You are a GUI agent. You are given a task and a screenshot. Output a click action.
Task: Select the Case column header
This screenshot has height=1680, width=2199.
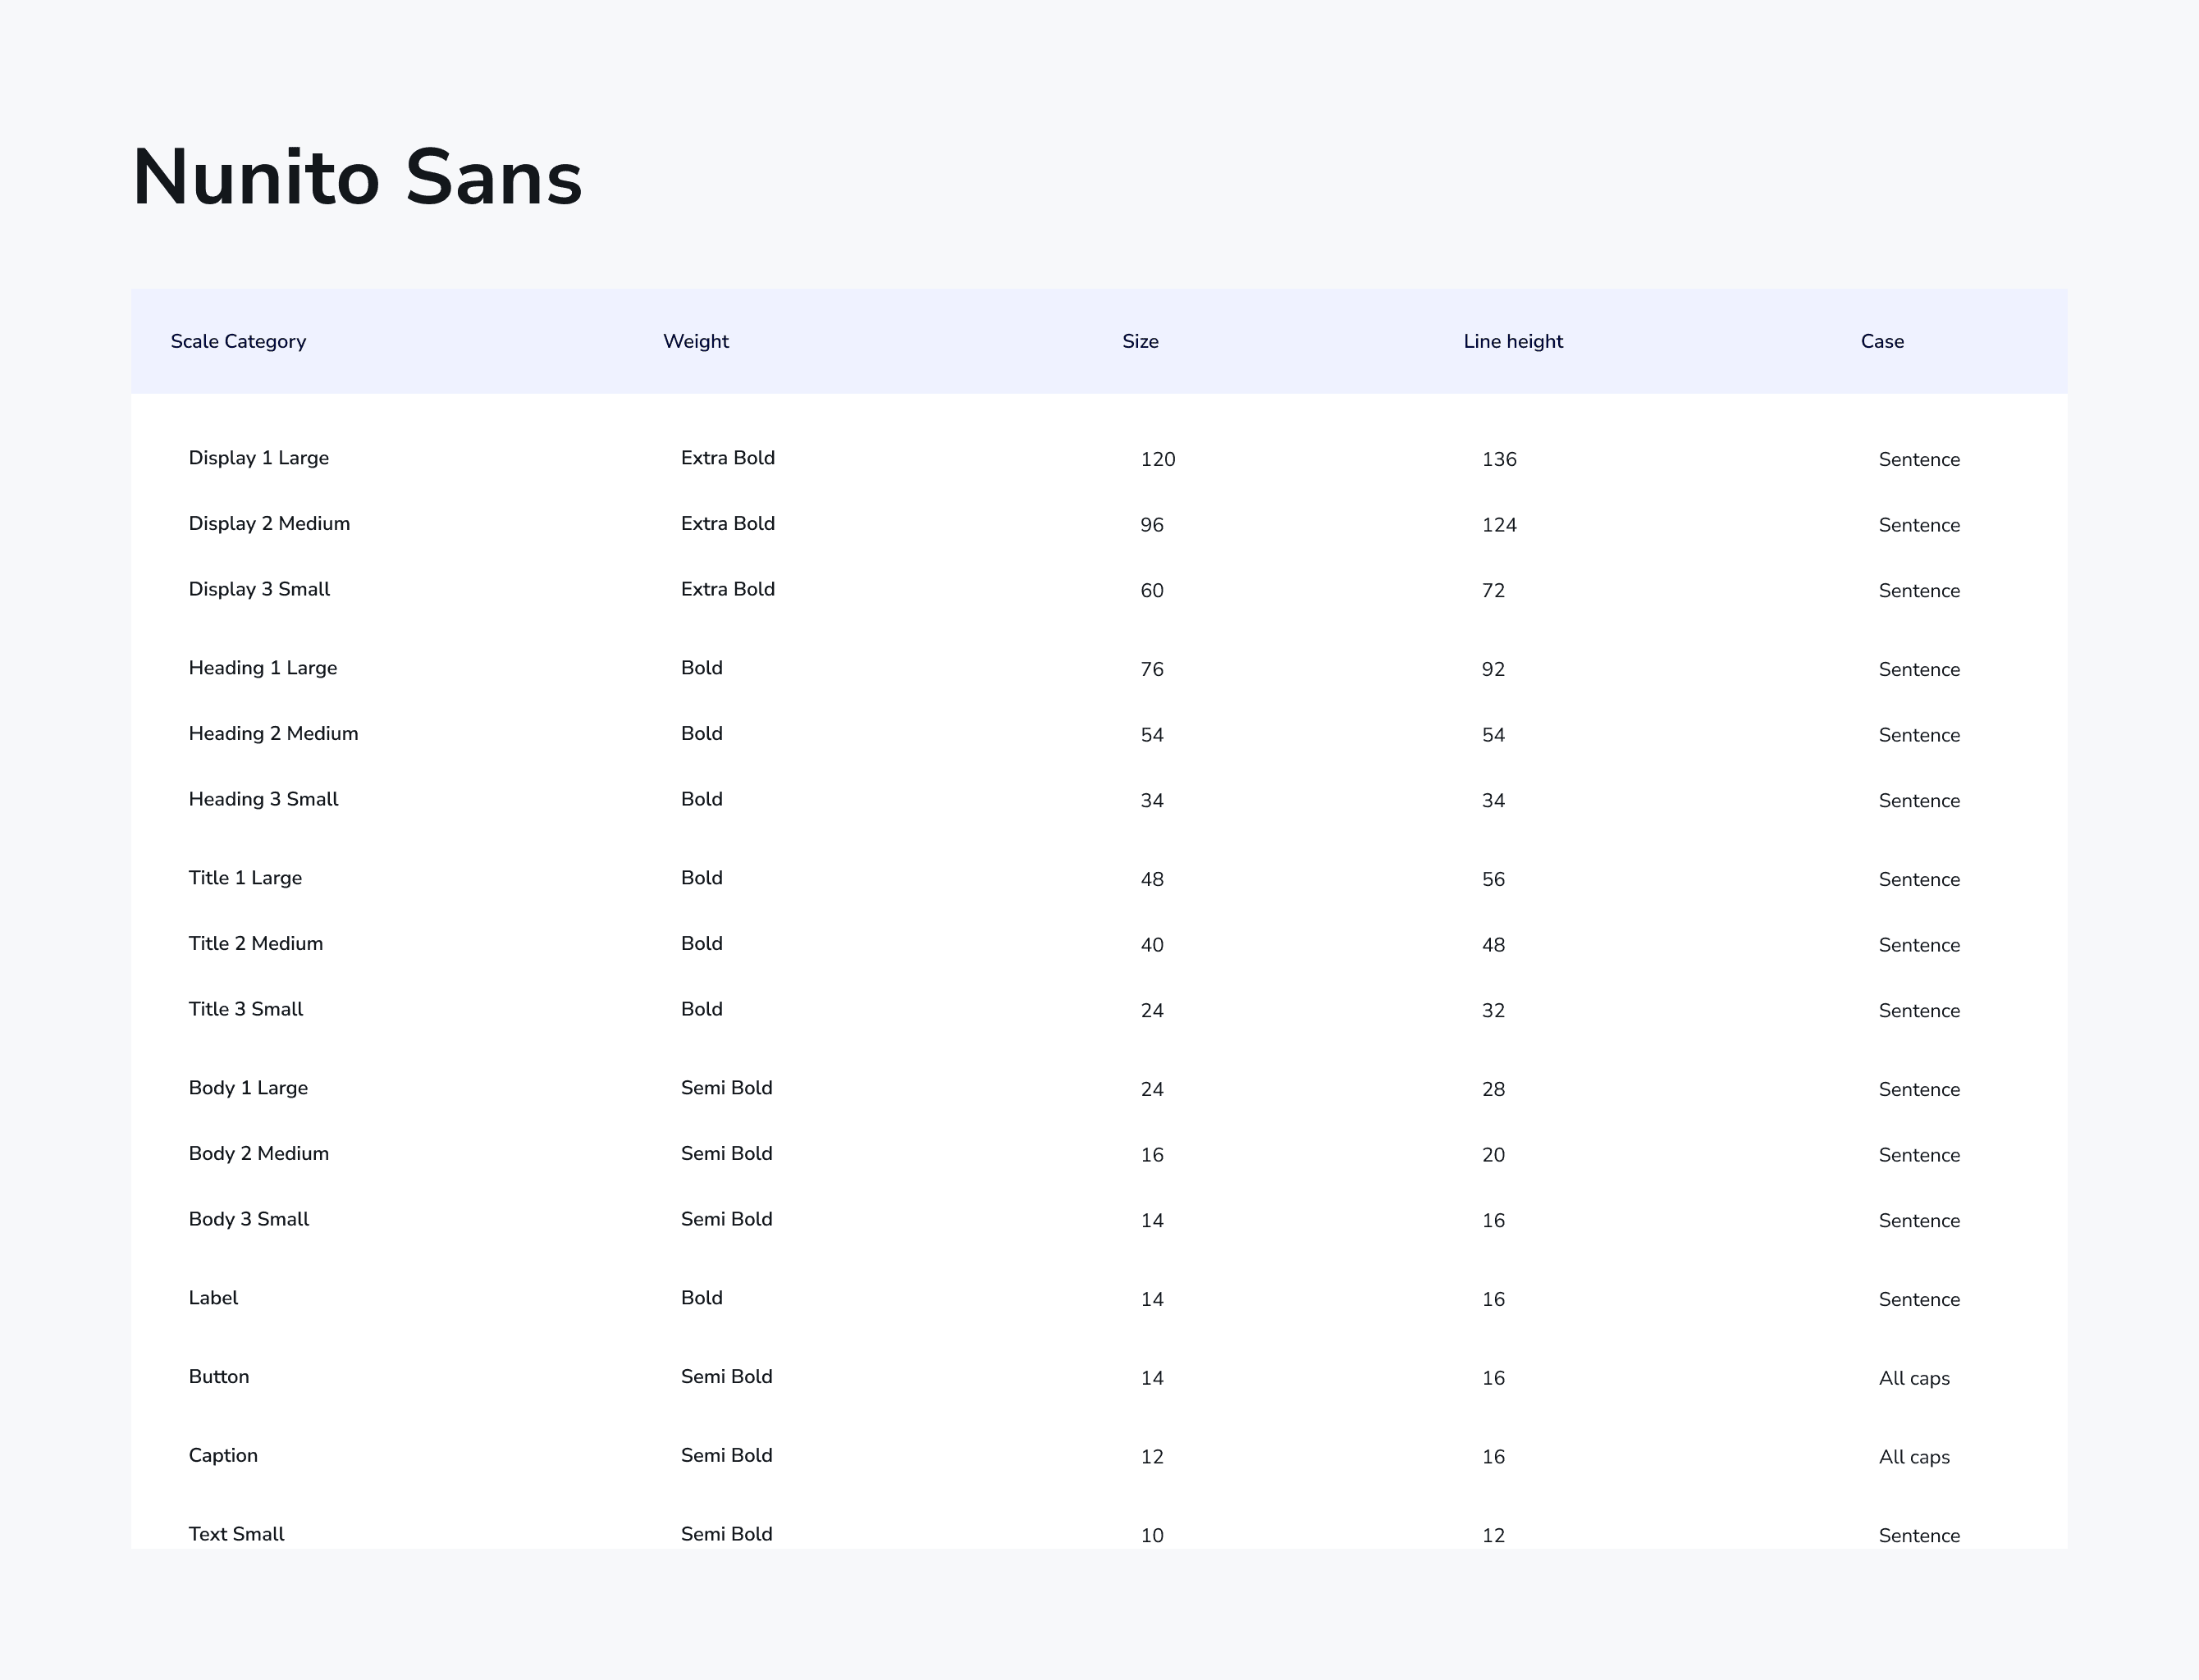pyautogui.click(x=1881, y=341)
